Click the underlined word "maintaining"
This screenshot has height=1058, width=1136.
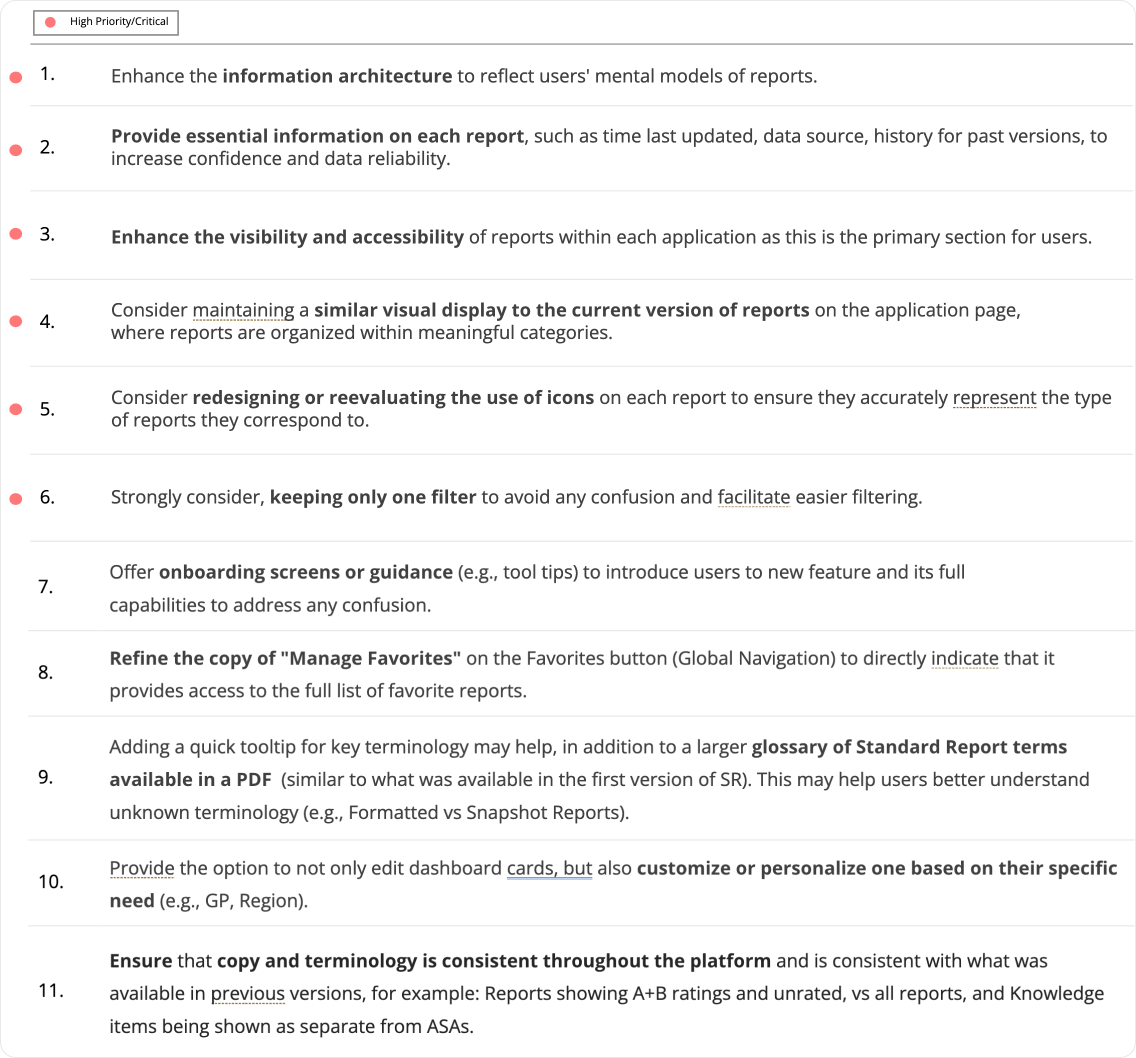pos(243,310)
